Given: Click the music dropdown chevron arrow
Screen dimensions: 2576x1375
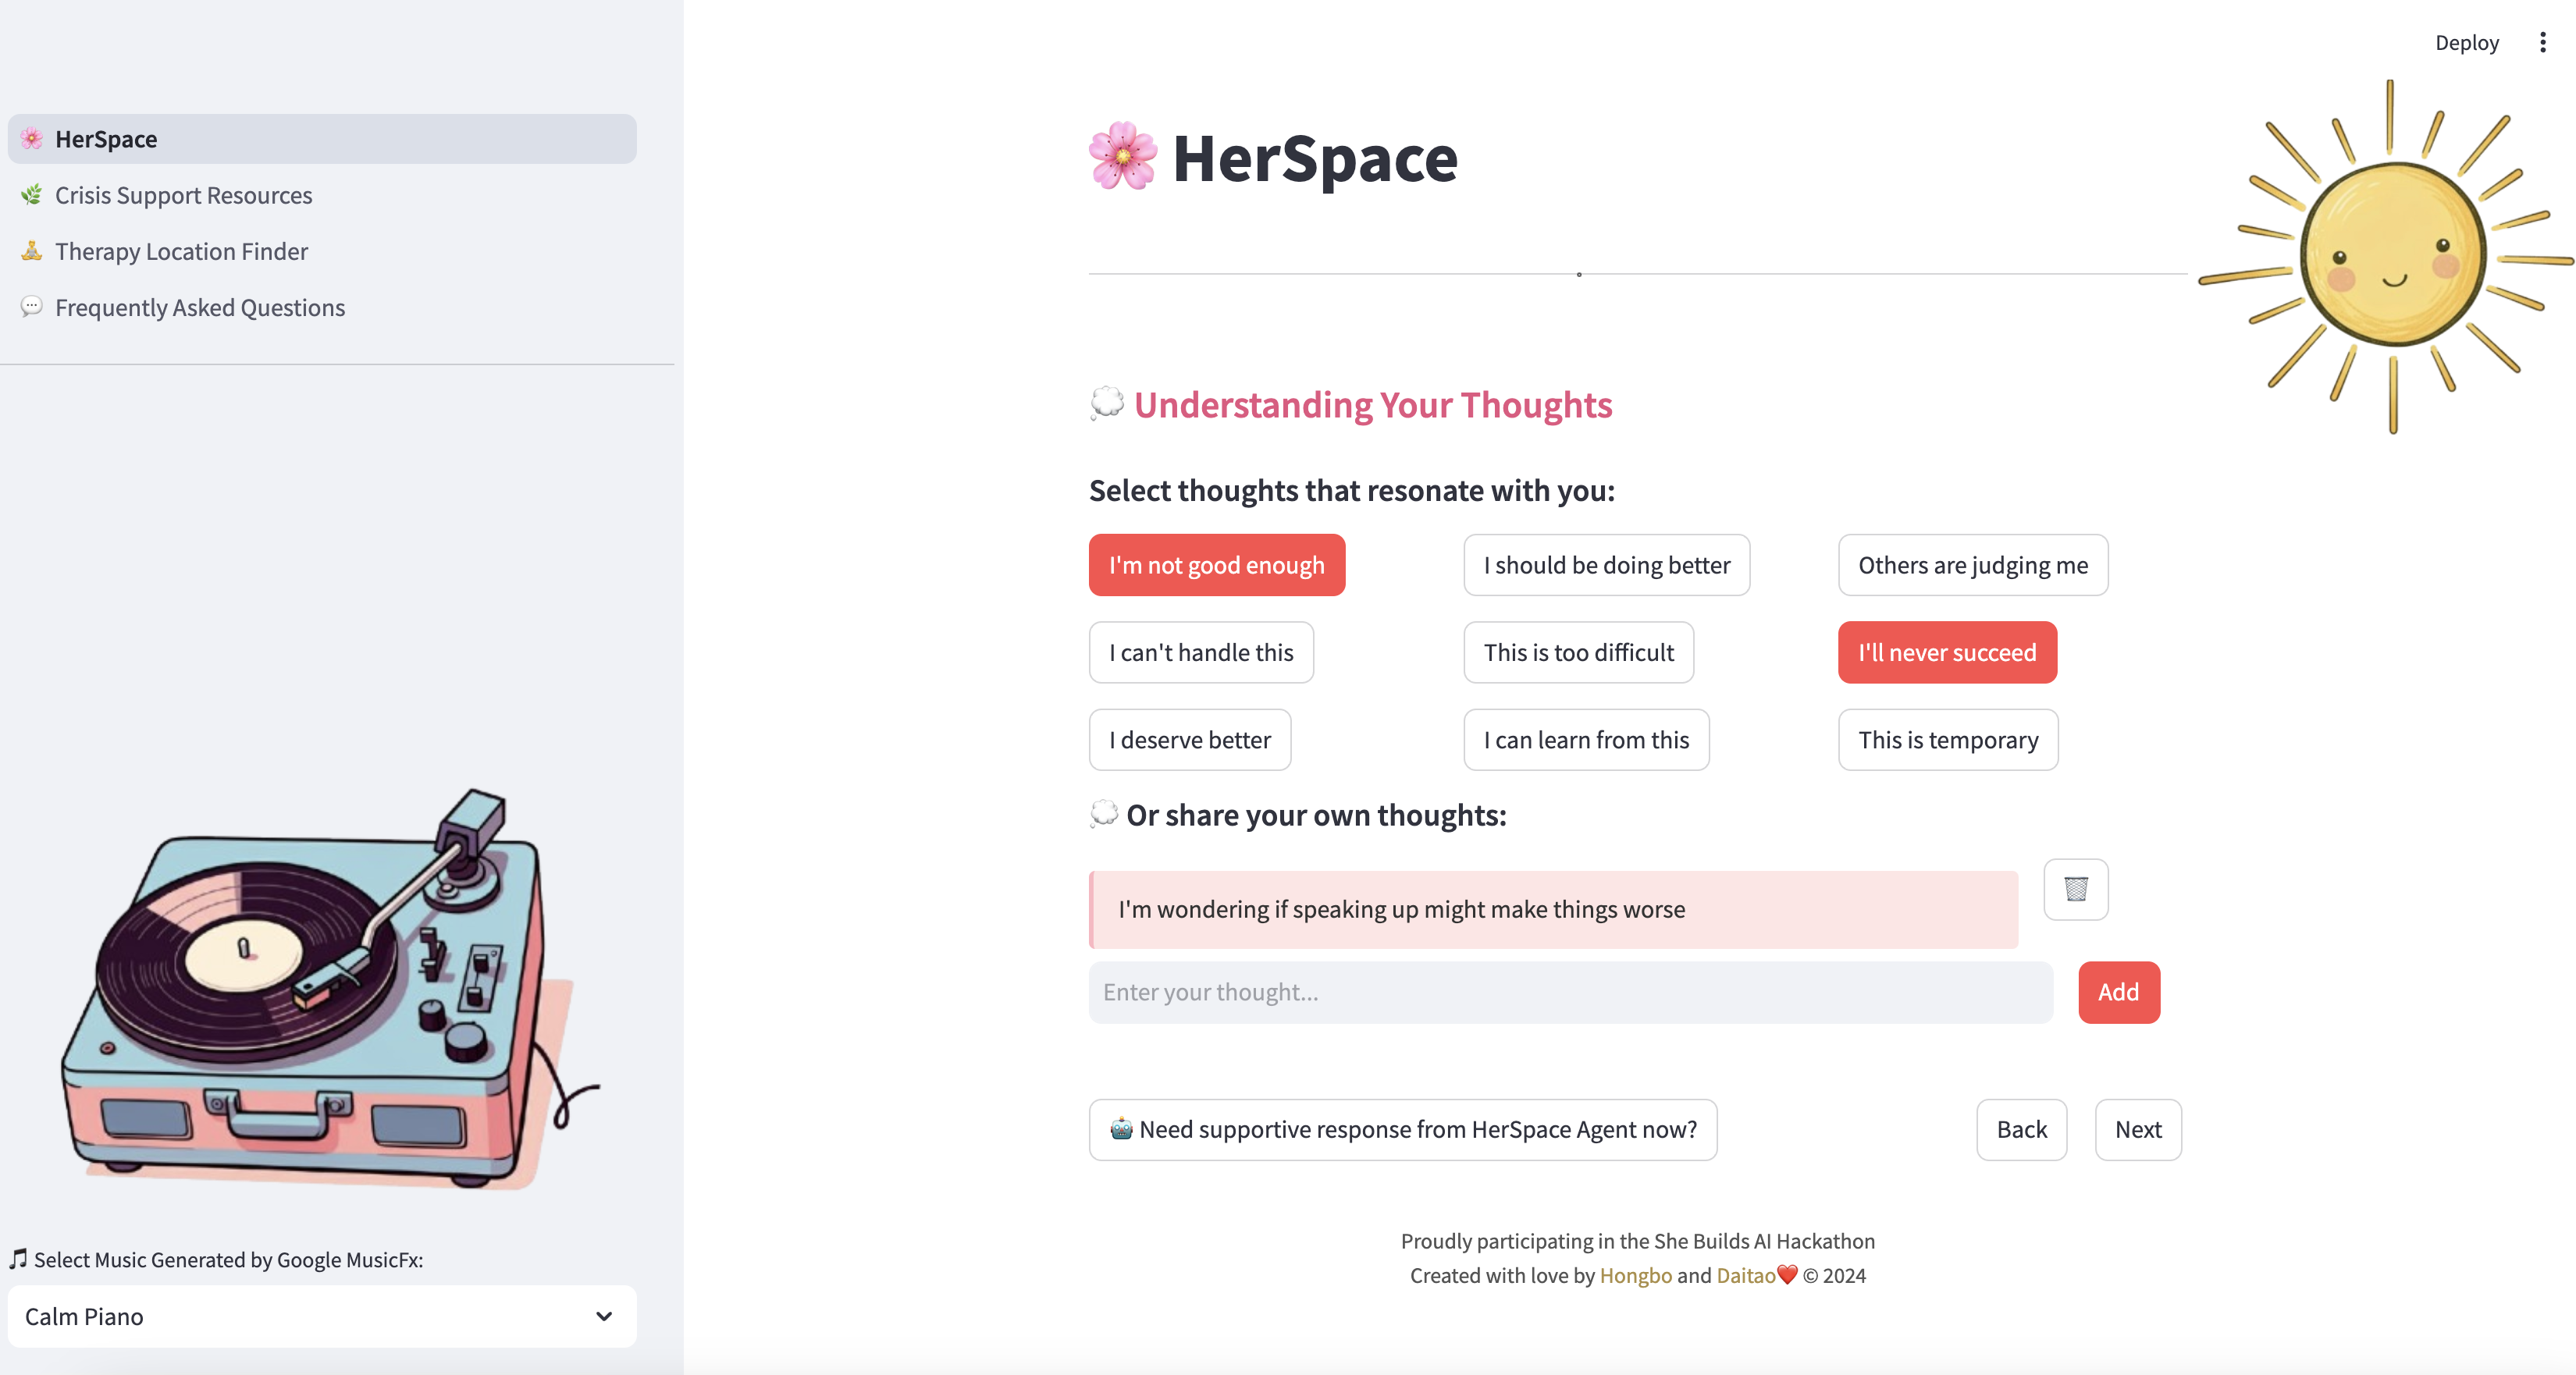Looking at the screenshot, I should (604, 1316).
